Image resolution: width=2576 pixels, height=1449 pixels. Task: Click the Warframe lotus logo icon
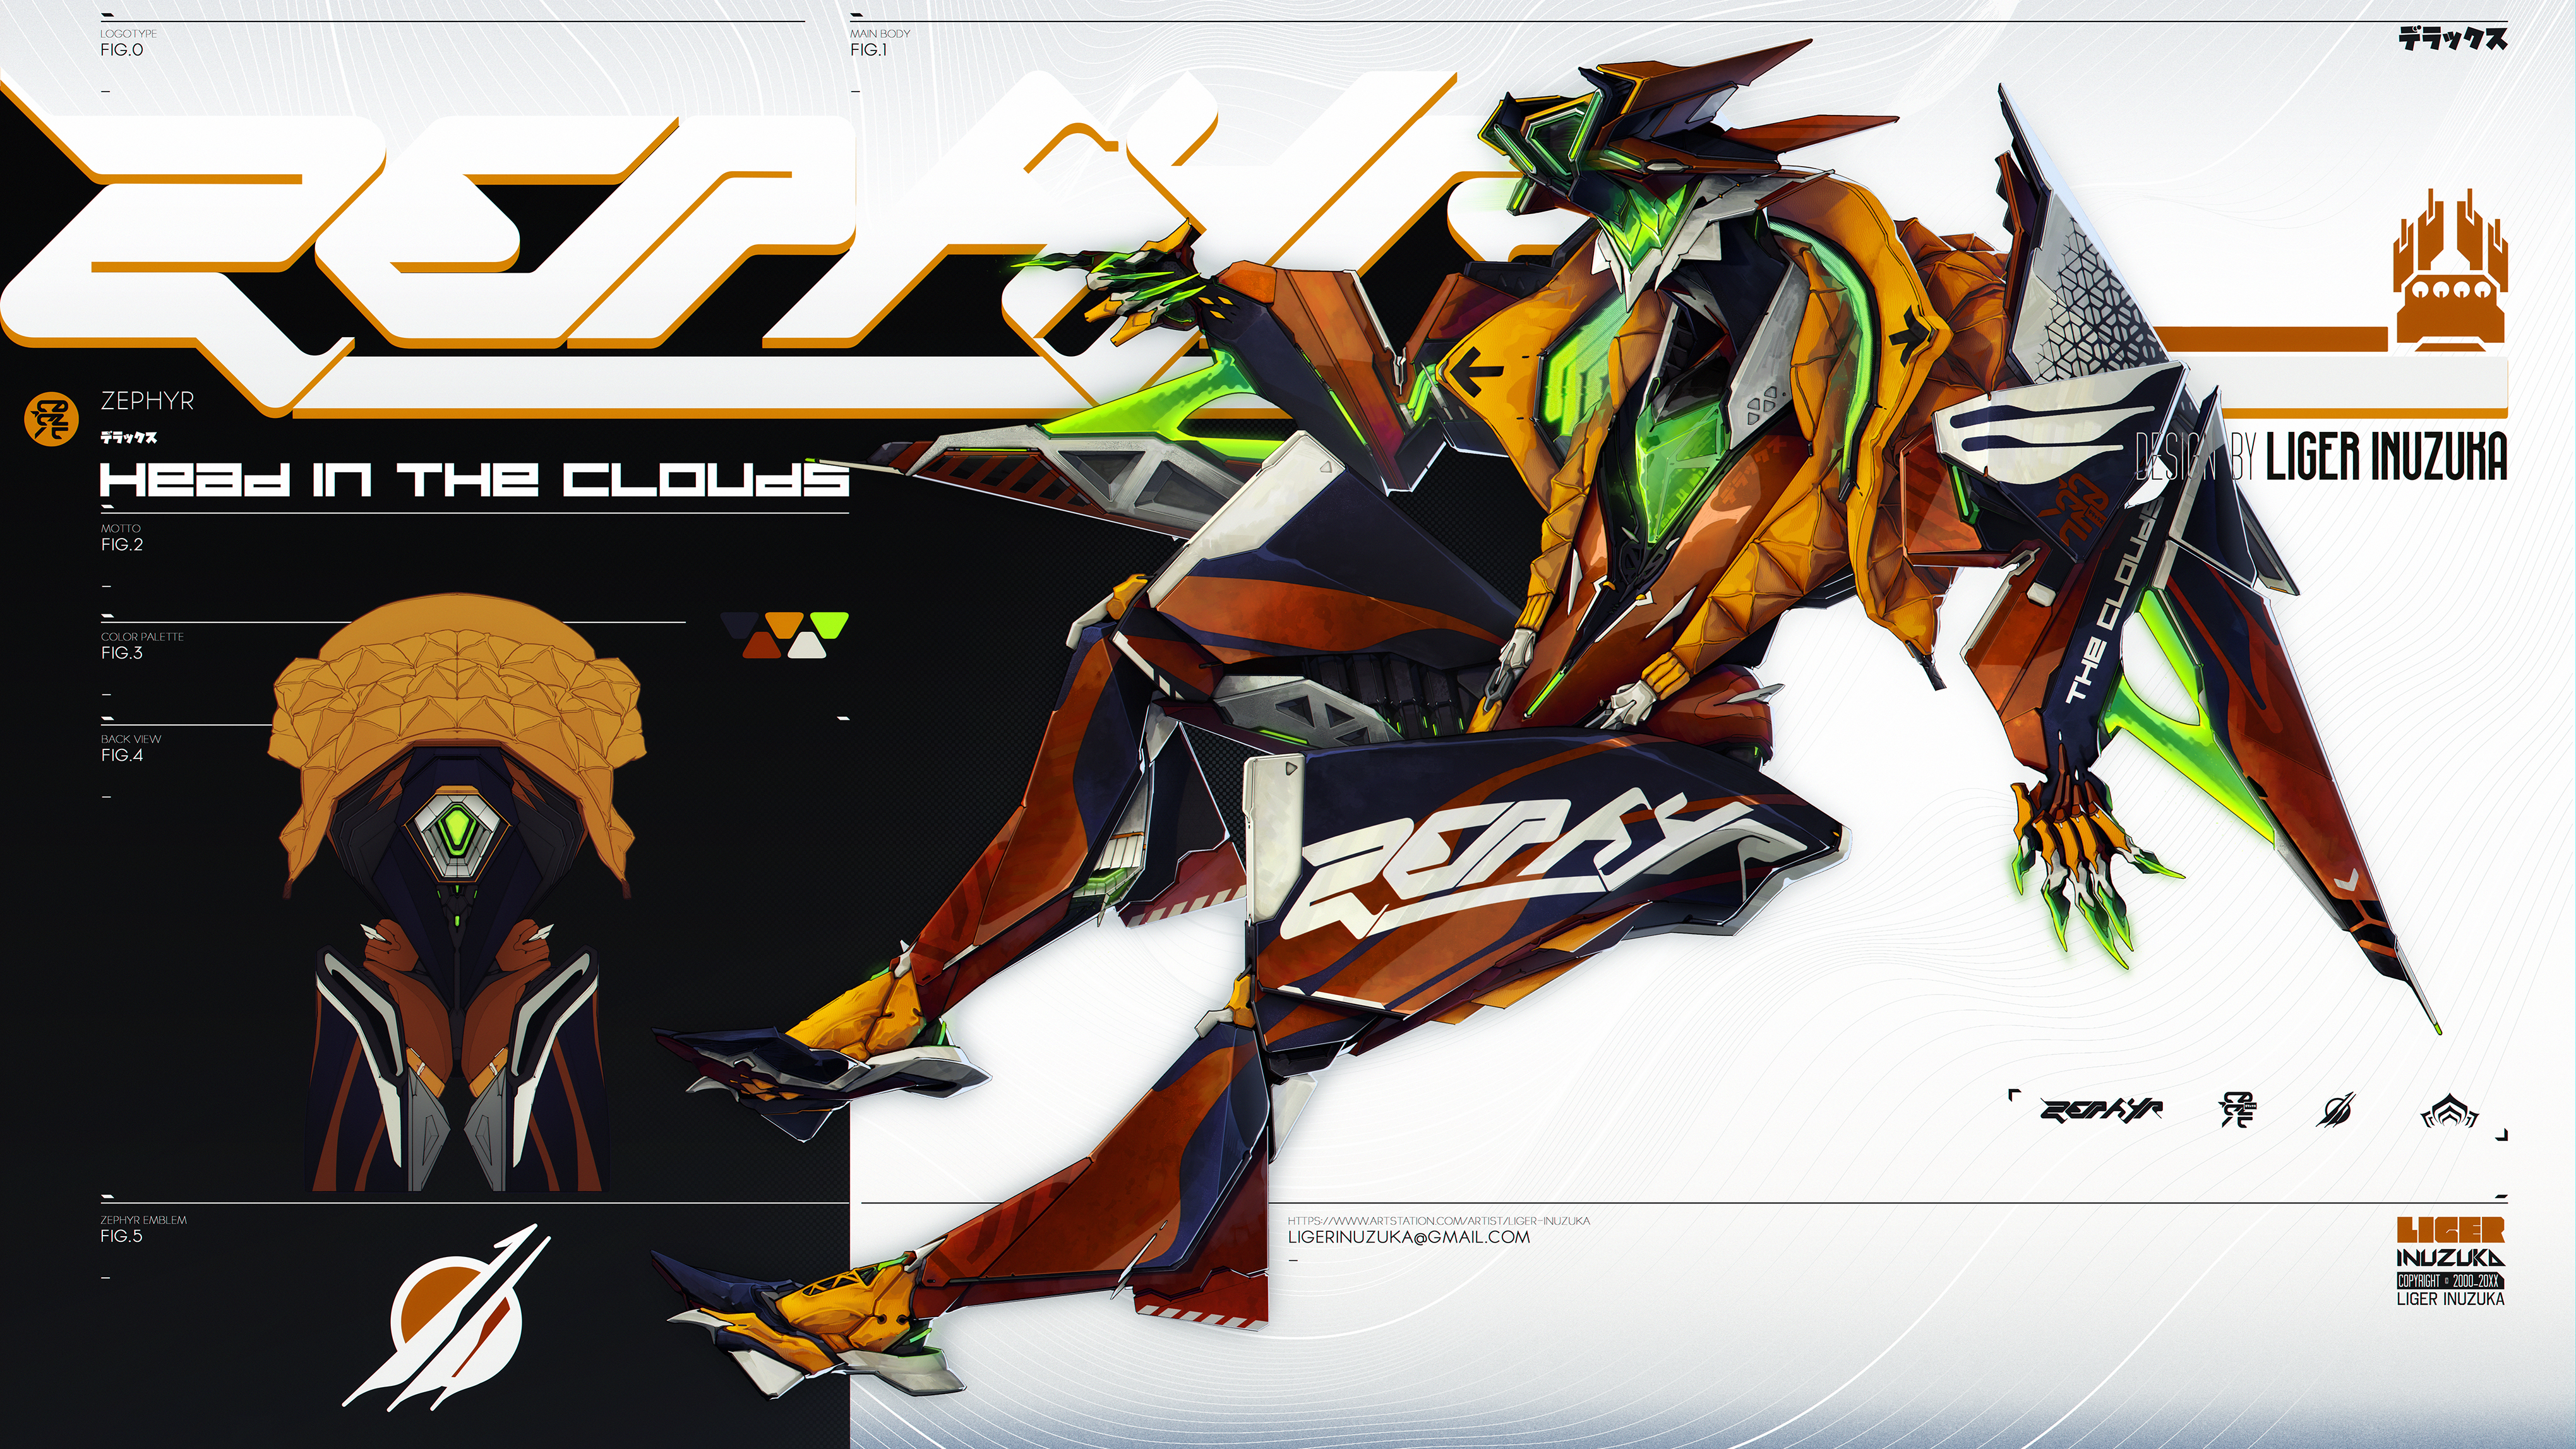2449,1111
